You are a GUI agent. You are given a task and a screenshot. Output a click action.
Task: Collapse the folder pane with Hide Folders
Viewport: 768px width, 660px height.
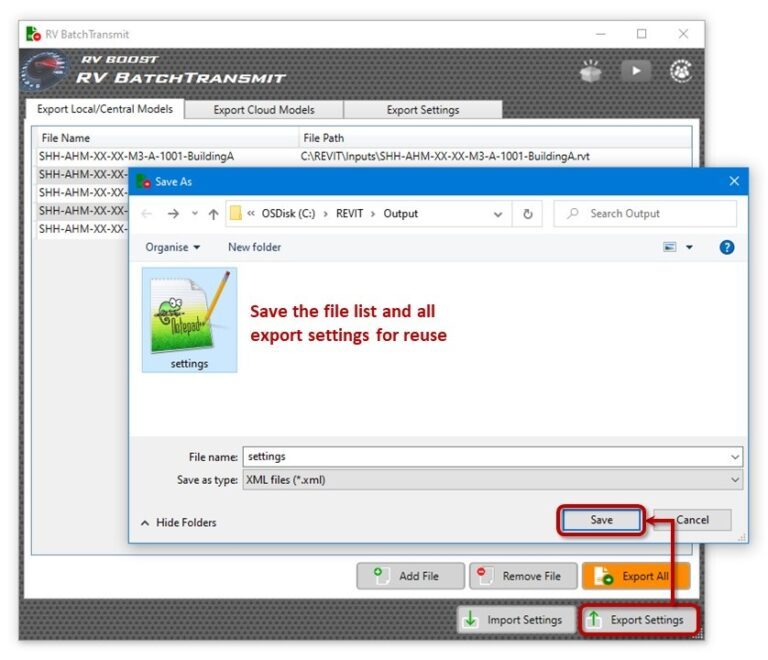(x=178, y=522)
